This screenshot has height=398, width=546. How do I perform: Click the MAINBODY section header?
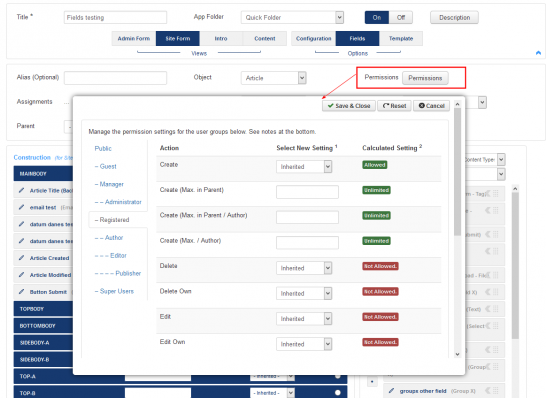point(43,173)
